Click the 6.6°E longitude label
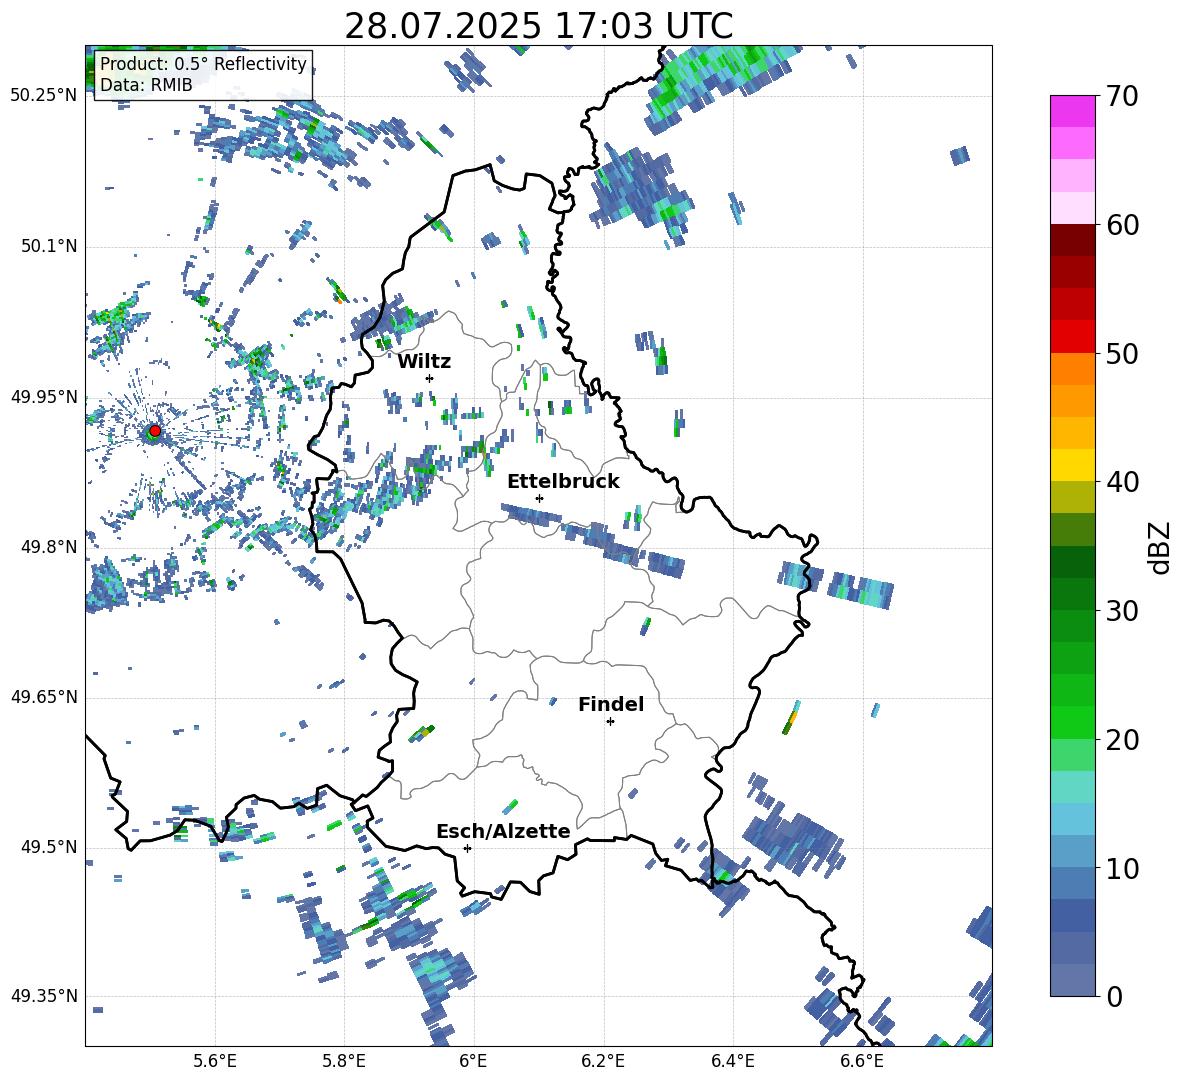1184x1081 pixels. coord(862,1061)
